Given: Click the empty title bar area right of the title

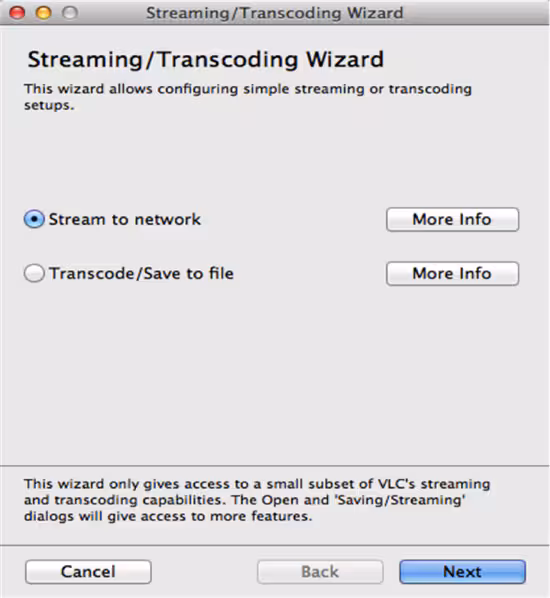Looking at the screenshot, I should (x=475, y=13).
